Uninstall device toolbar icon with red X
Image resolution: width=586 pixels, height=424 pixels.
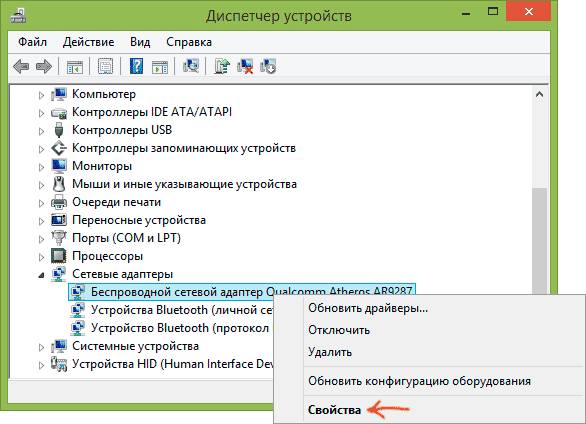coord(245,66)
